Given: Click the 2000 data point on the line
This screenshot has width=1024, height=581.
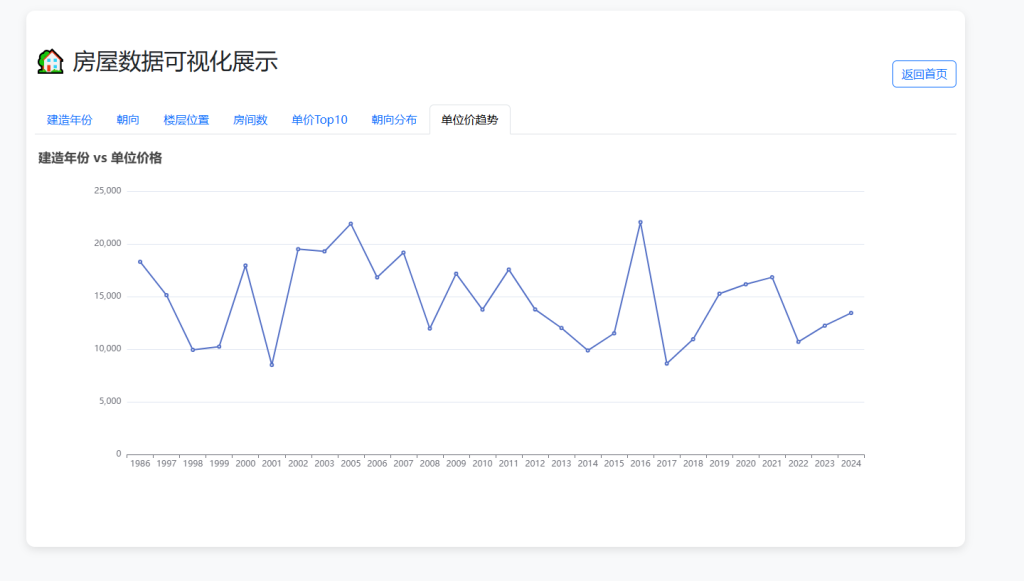Looking at the screenshot, I should 245,265.
